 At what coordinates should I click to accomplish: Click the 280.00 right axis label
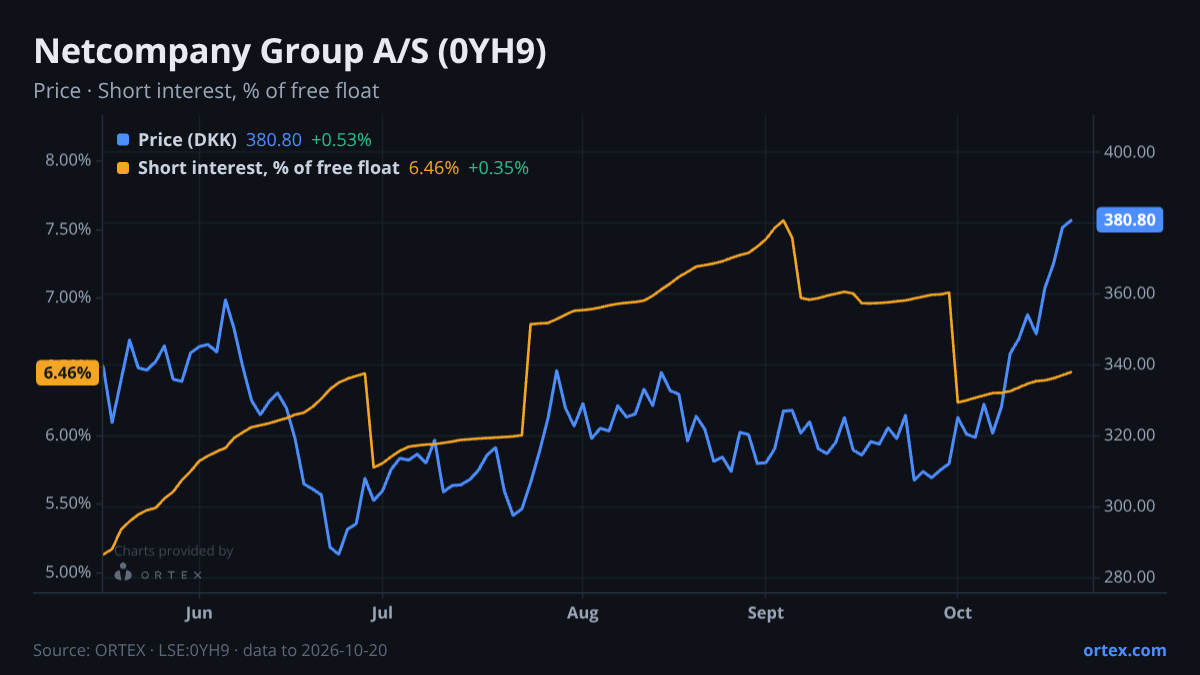1130,577
